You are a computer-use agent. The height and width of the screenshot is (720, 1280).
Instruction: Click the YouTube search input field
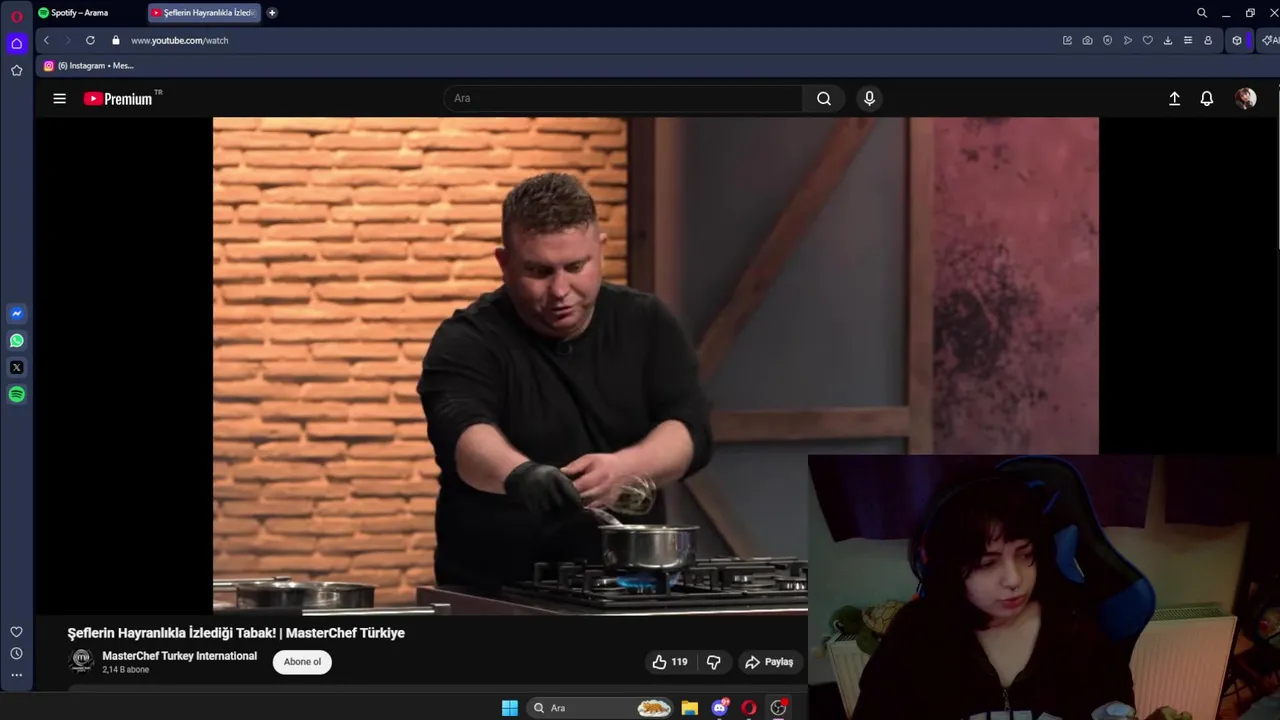point(623,98)
